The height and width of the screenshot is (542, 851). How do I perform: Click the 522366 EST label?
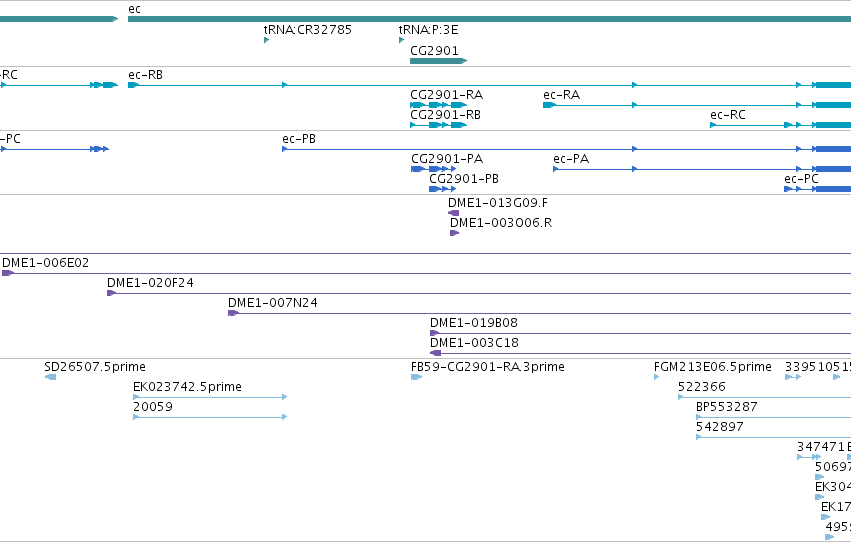point(702,387)
